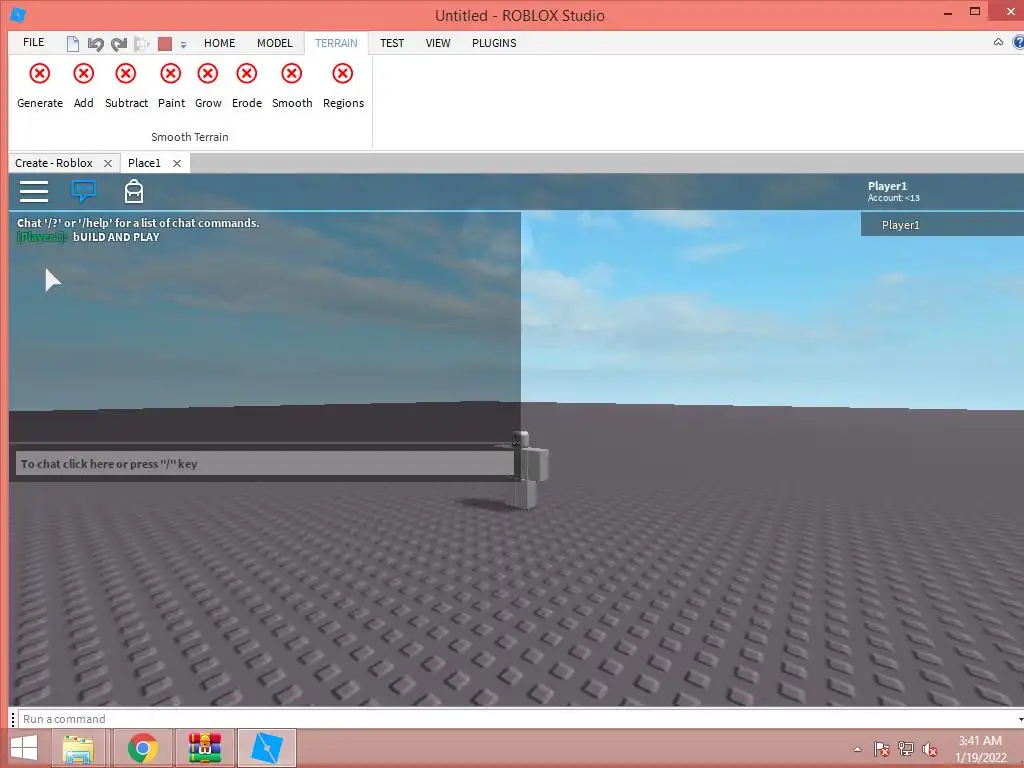Pick the Erode terrain tool
The height and width of the screenshot is (768, 1024).
[x=247, y=86]
